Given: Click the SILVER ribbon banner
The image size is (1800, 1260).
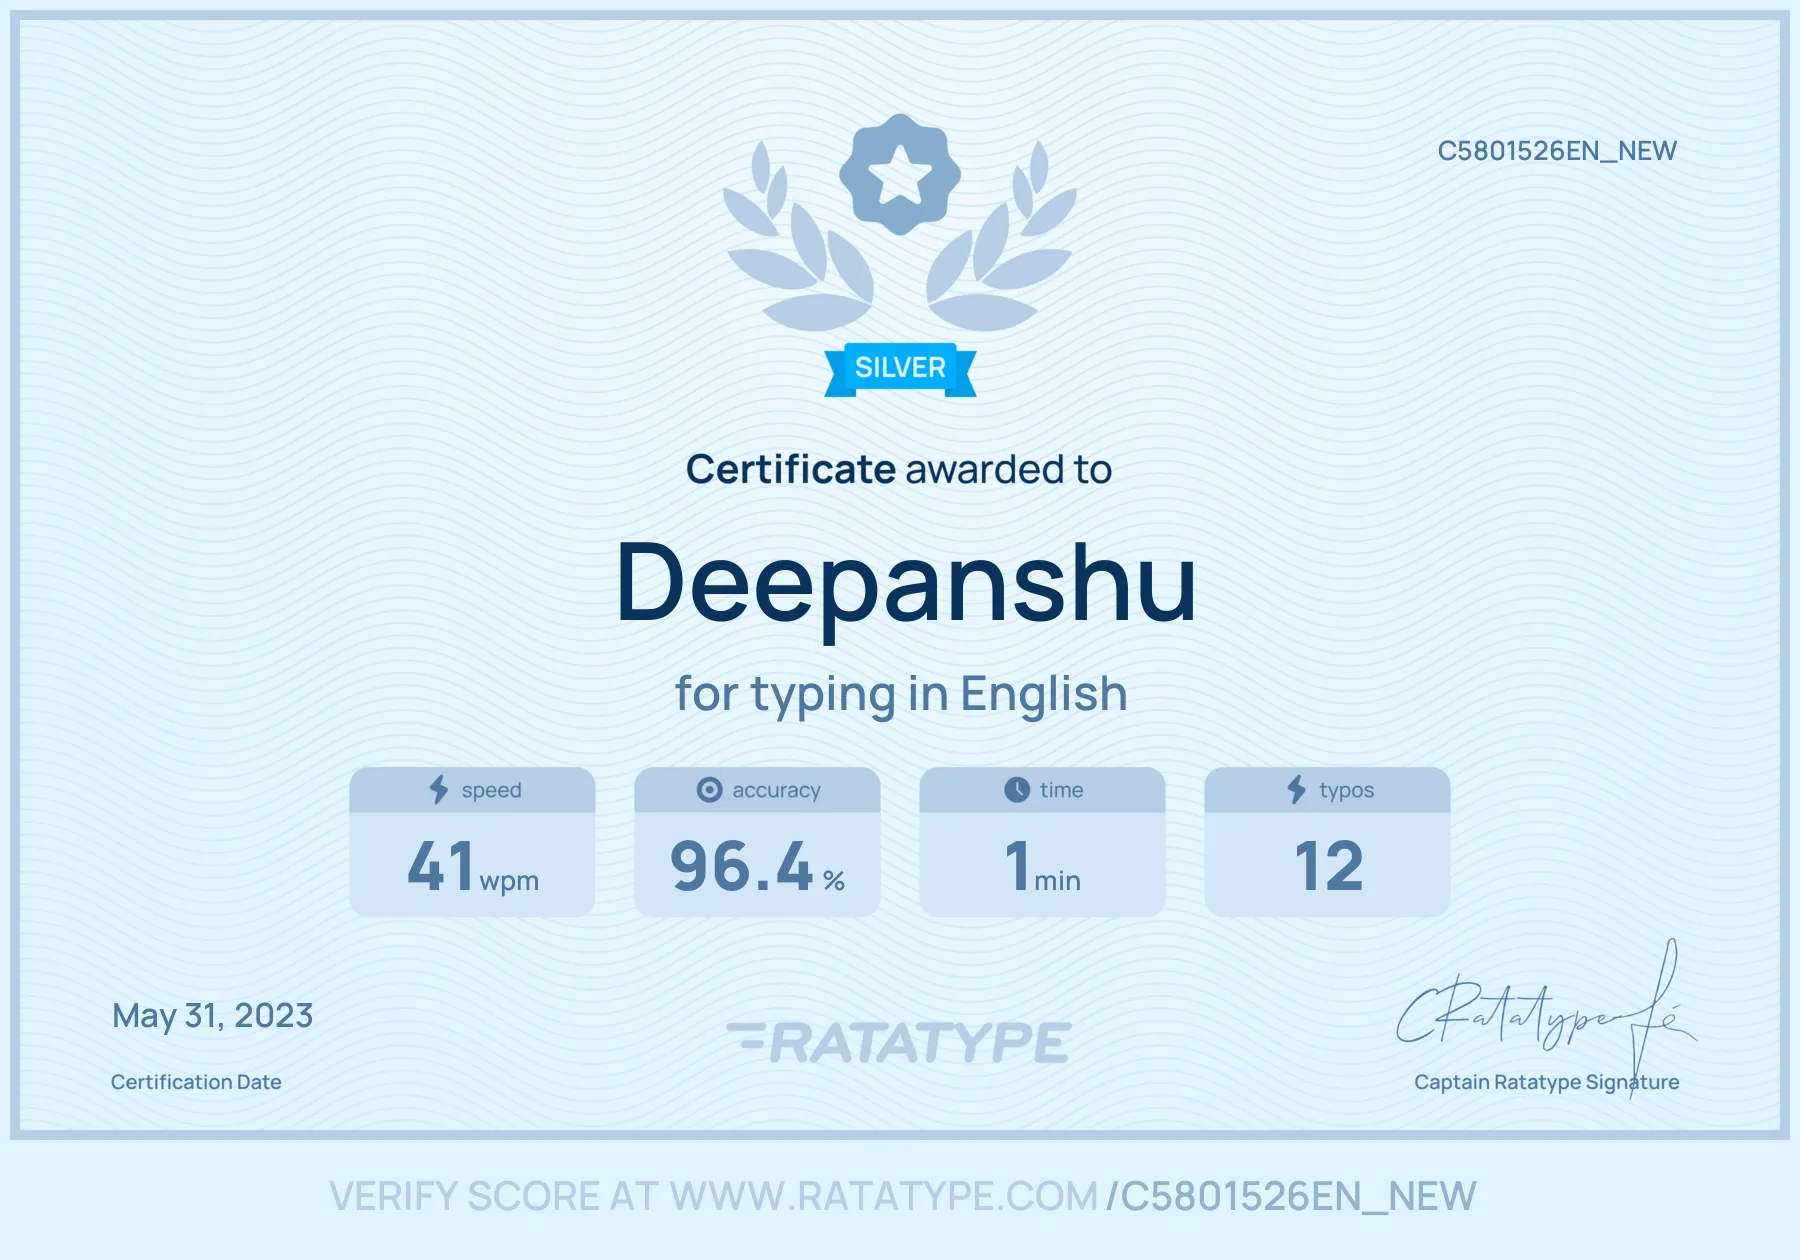Looking at the screenshot, I should 900,369.
